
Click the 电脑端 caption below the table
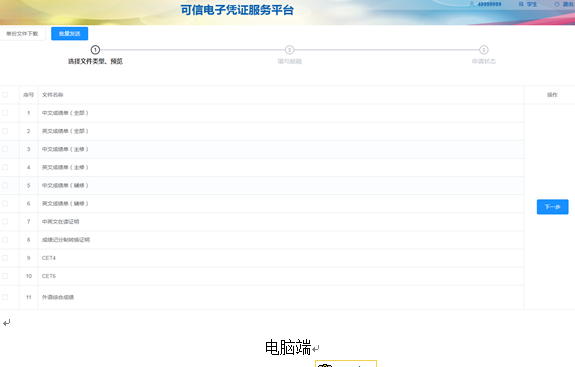288,347
